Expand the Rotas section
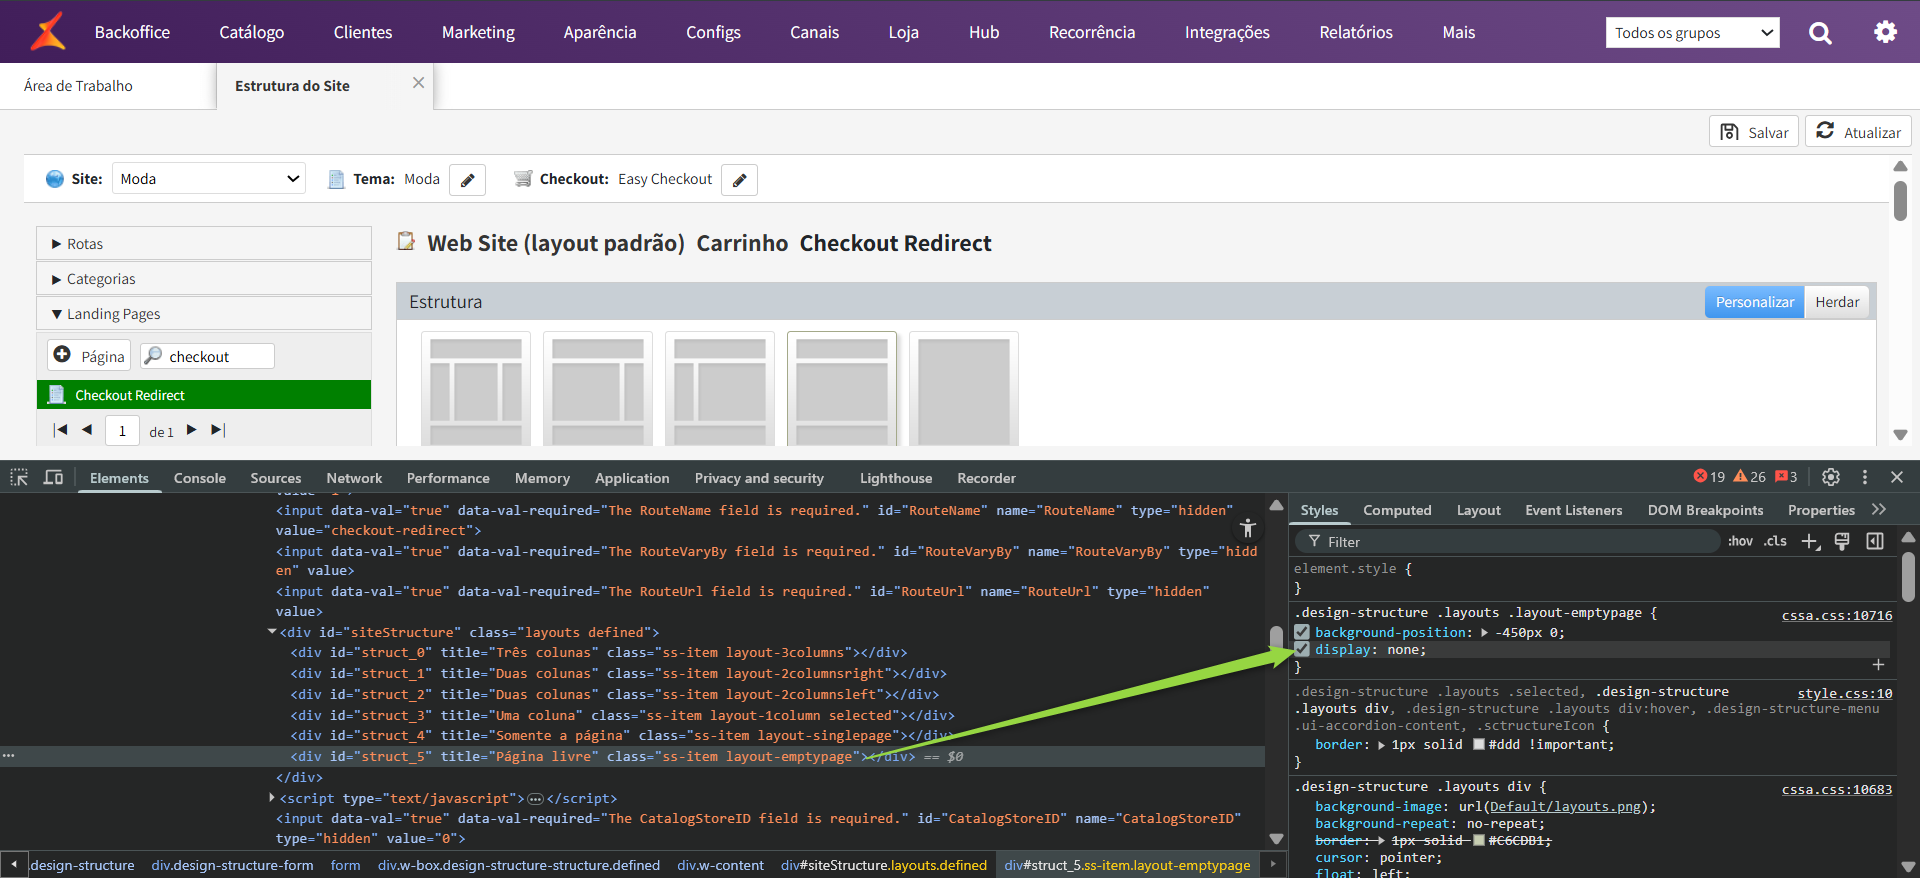 pyautogui.click(x=204, y=244)
